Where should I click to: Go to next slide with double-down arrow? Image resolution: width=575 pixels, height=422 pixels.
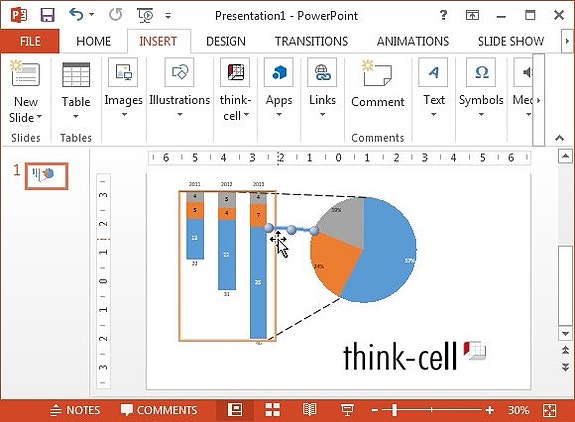coord(565,367)
